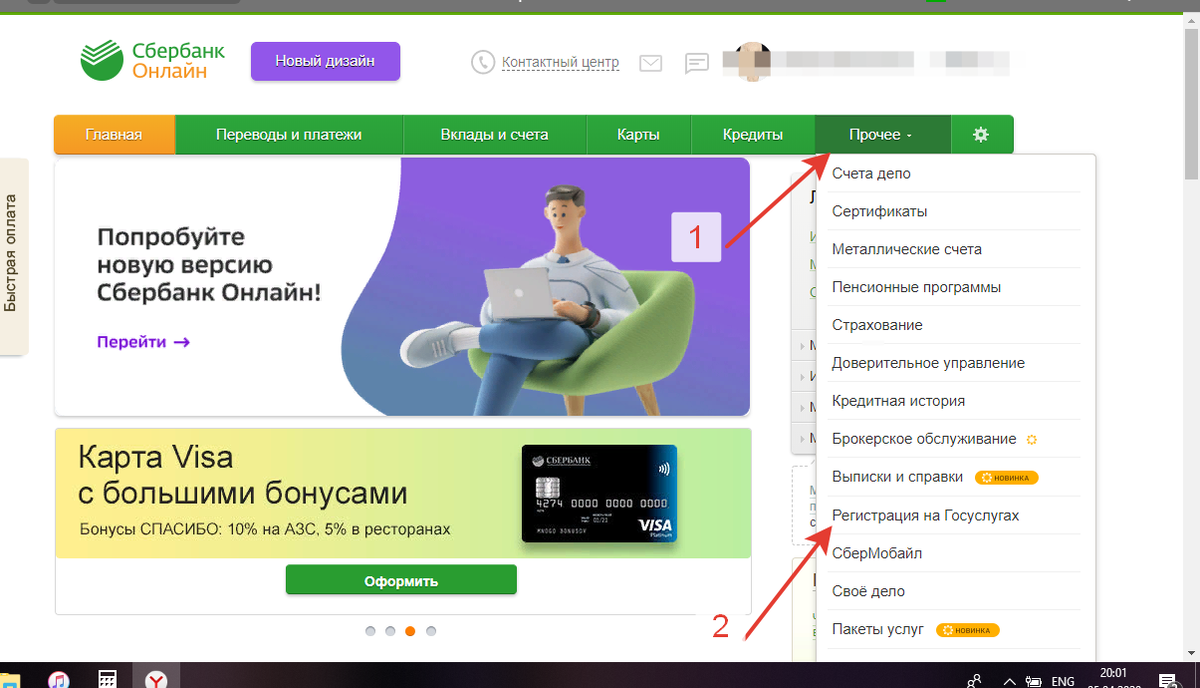The image size is (1200, 688).
Task: Click the people icon in system tray
Action: (x=975, y=681)
